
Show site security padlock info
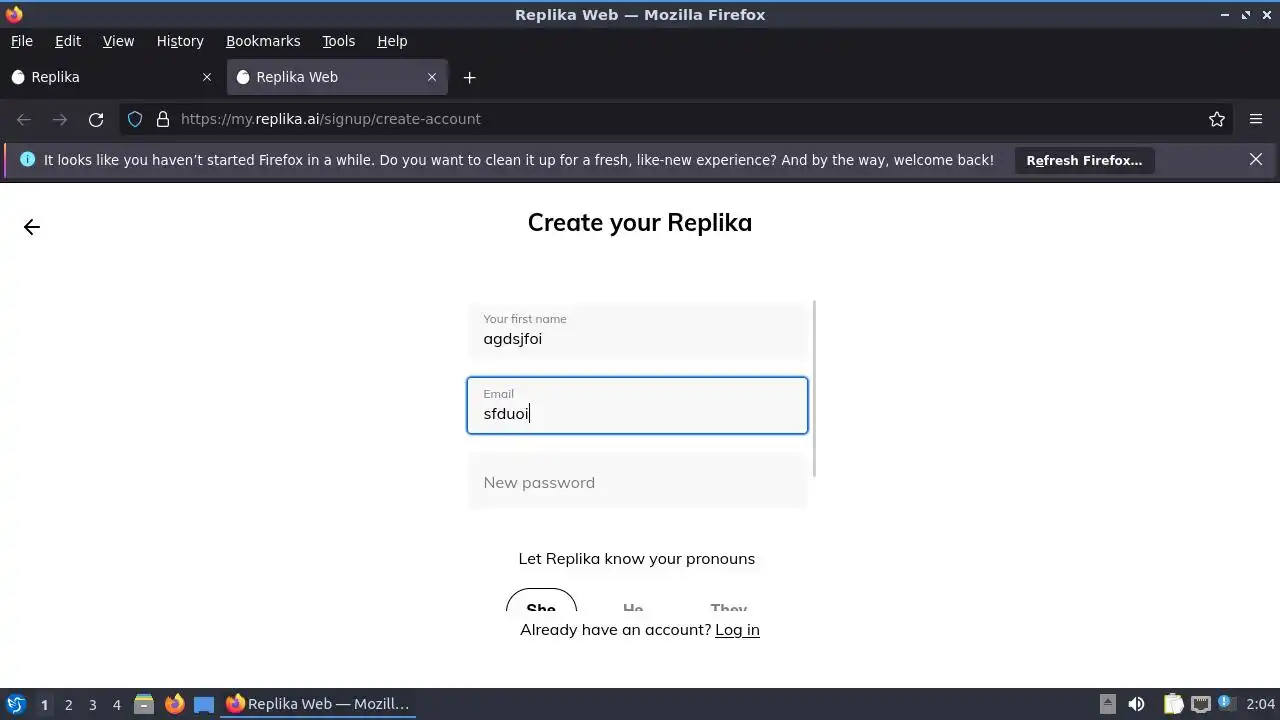[163, 119]
